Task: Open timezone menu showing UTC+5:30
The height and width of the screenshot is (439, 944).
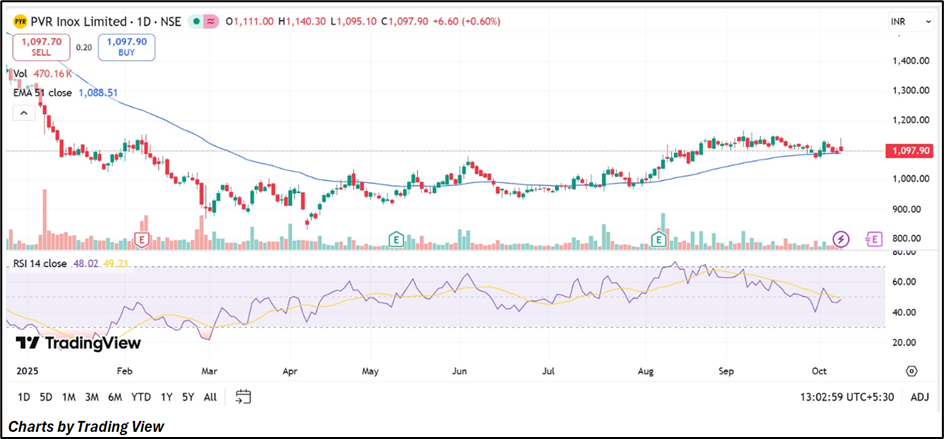Action: pyautogui.click(x=847, y=397)
